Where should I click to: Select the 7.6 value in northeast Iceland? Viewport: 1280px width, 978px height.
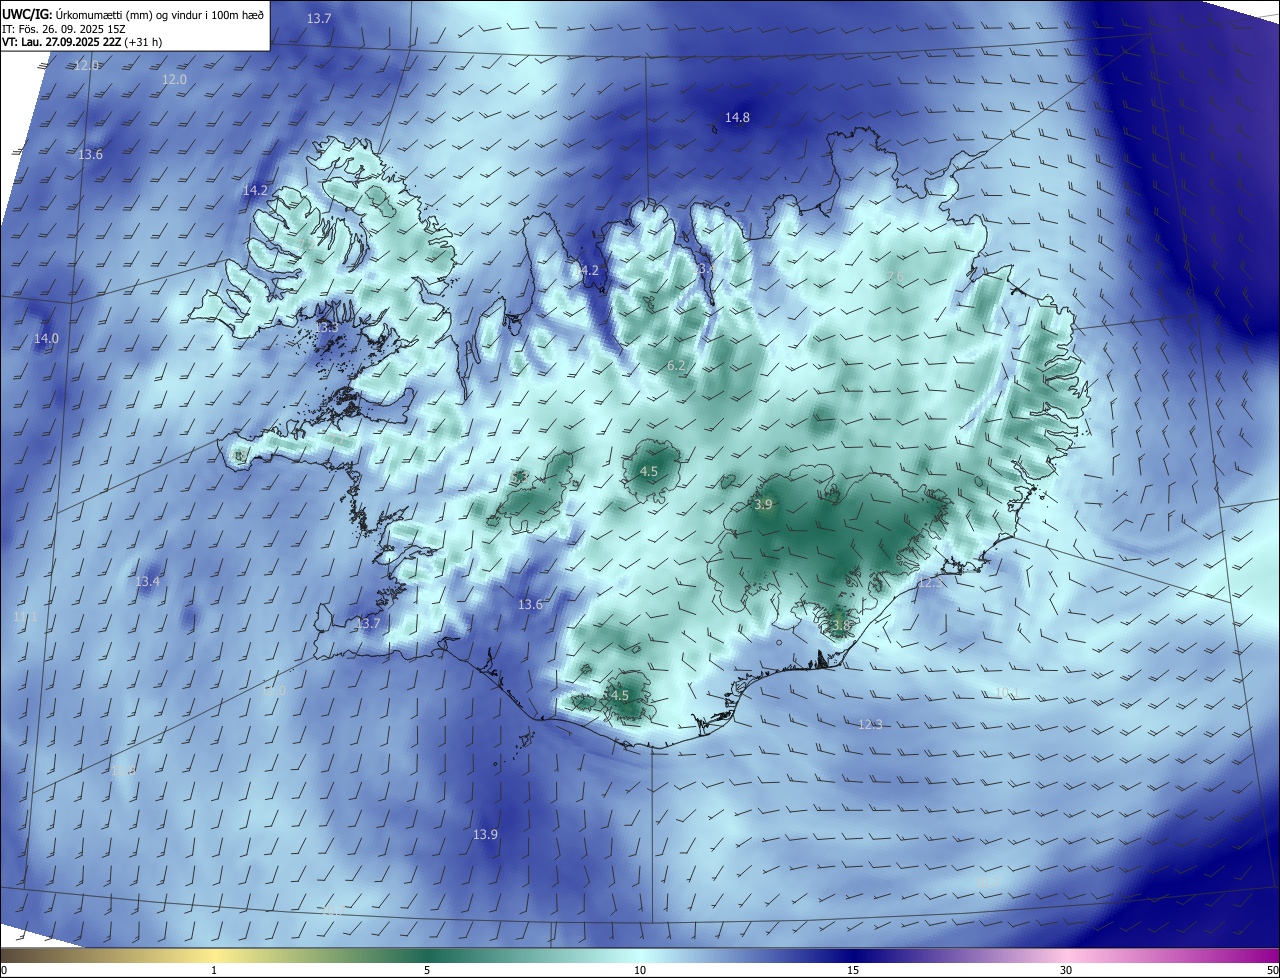pyautogui.click(x=895, y=277)
